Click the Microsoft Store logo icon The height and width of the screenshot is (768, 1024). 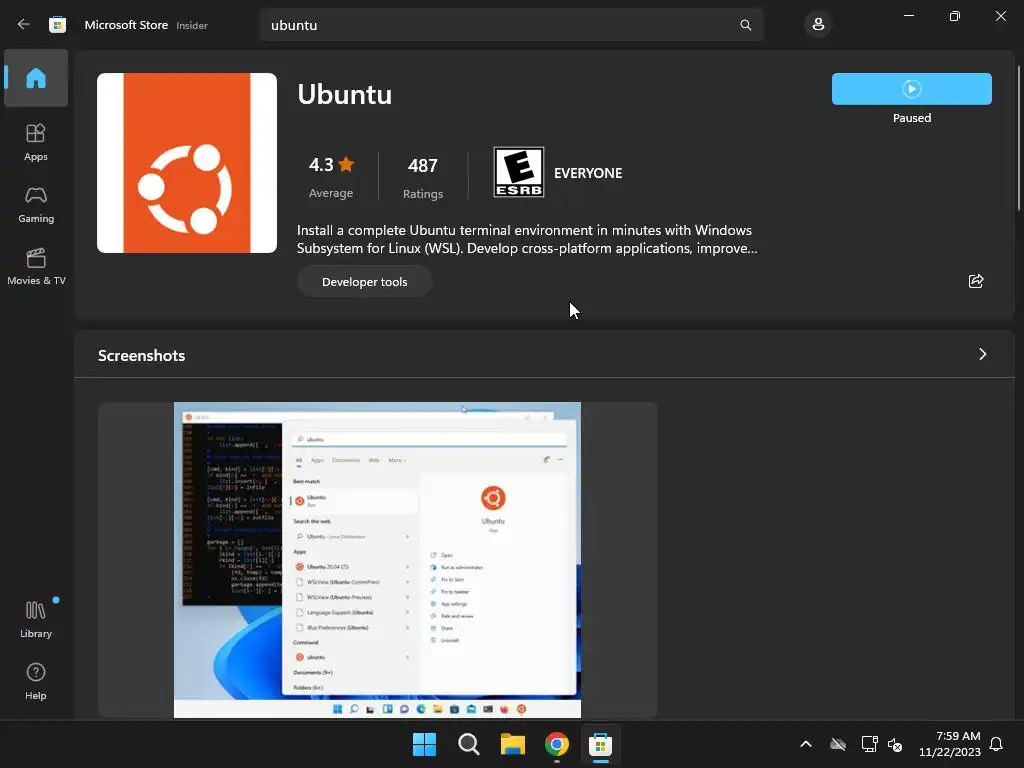(57, 25)
